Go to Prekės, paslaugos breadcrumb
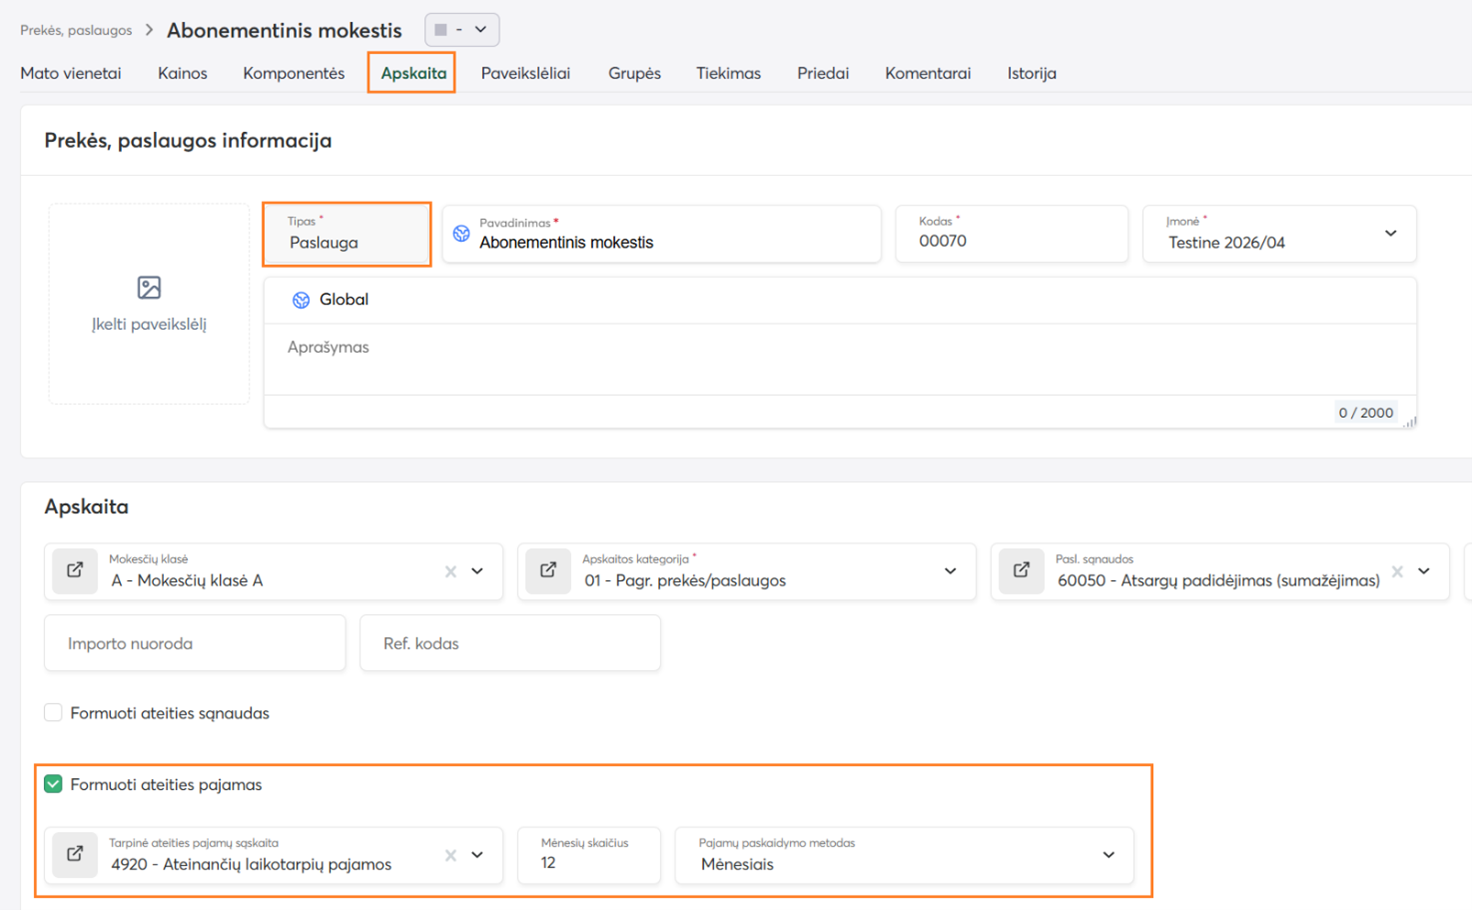The height and width of the screenshot is (910, 1472). [x=76, y=30]
